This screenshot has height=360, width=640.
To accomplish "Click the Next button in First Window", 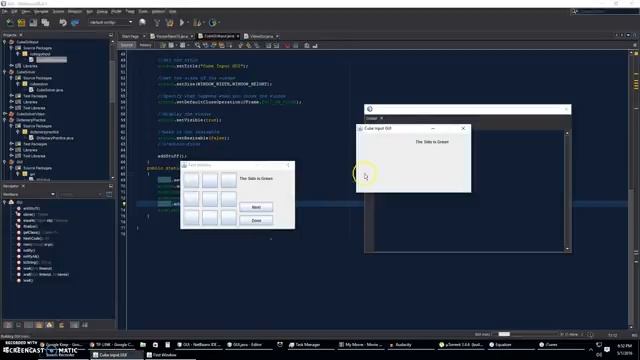I will [x=256, y=207].
